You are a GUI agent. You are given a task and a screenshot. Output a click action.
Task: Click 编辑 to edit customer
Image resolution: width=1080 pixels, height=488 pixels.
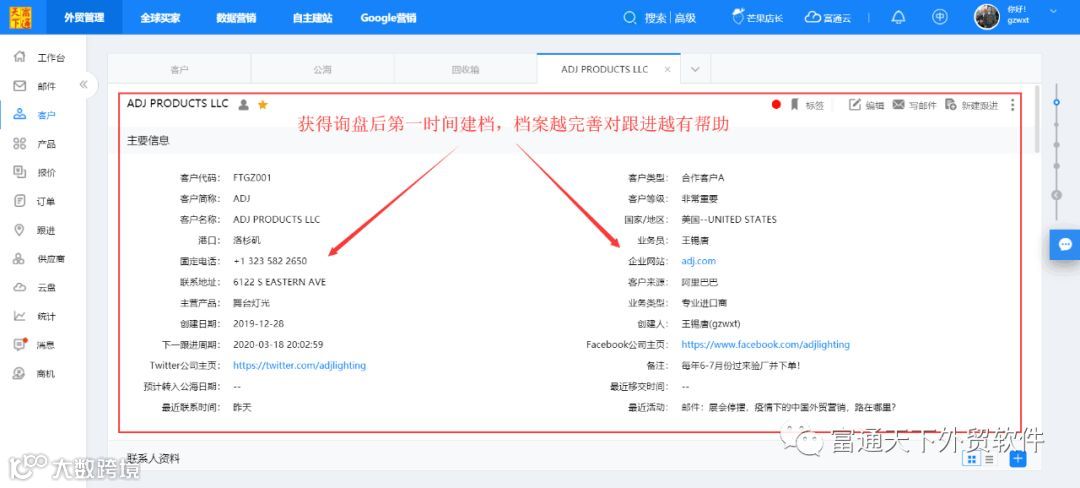(866, 105)
